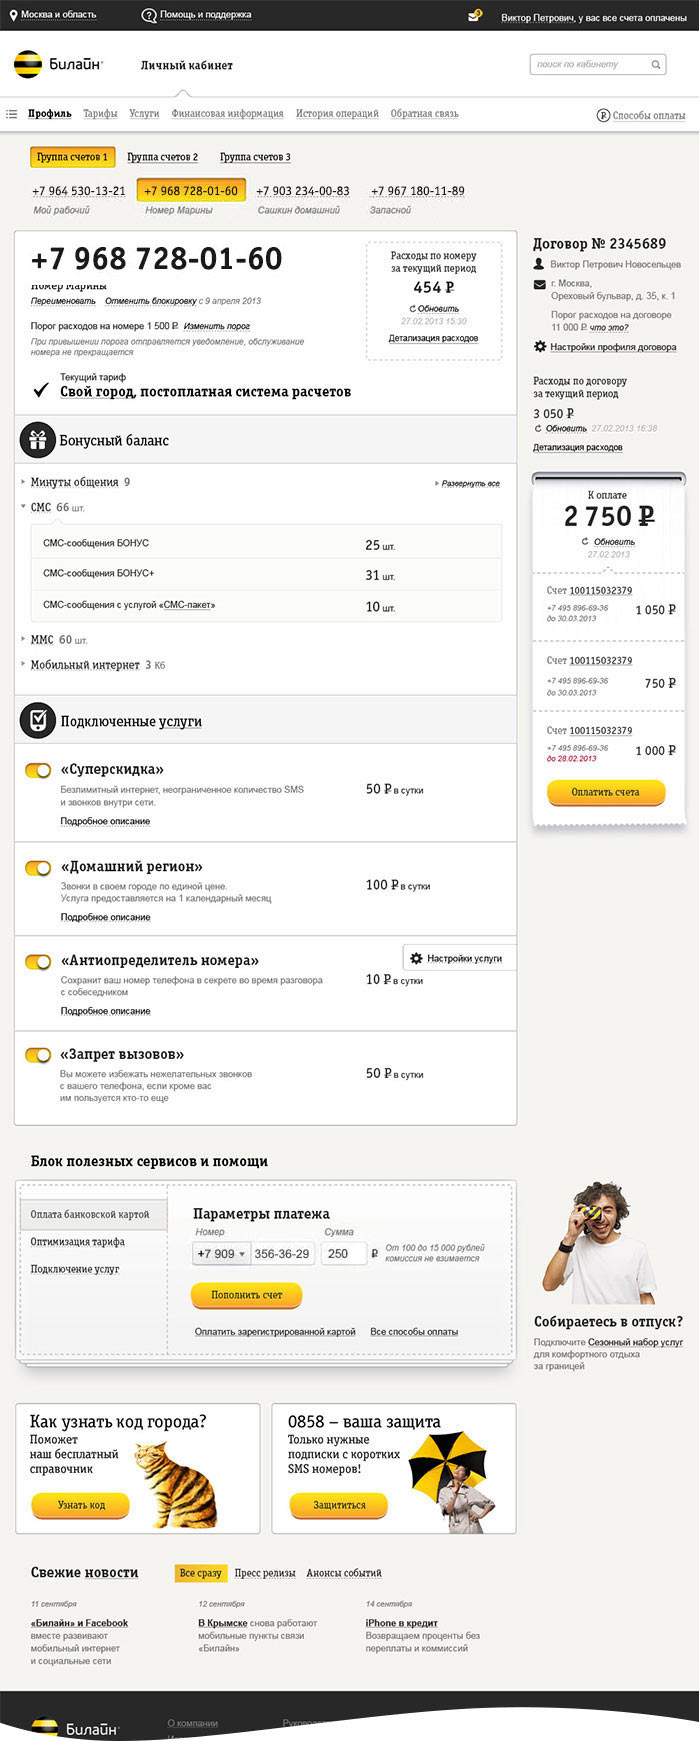Expand the Минуты общения bonus row

[24, 482]
